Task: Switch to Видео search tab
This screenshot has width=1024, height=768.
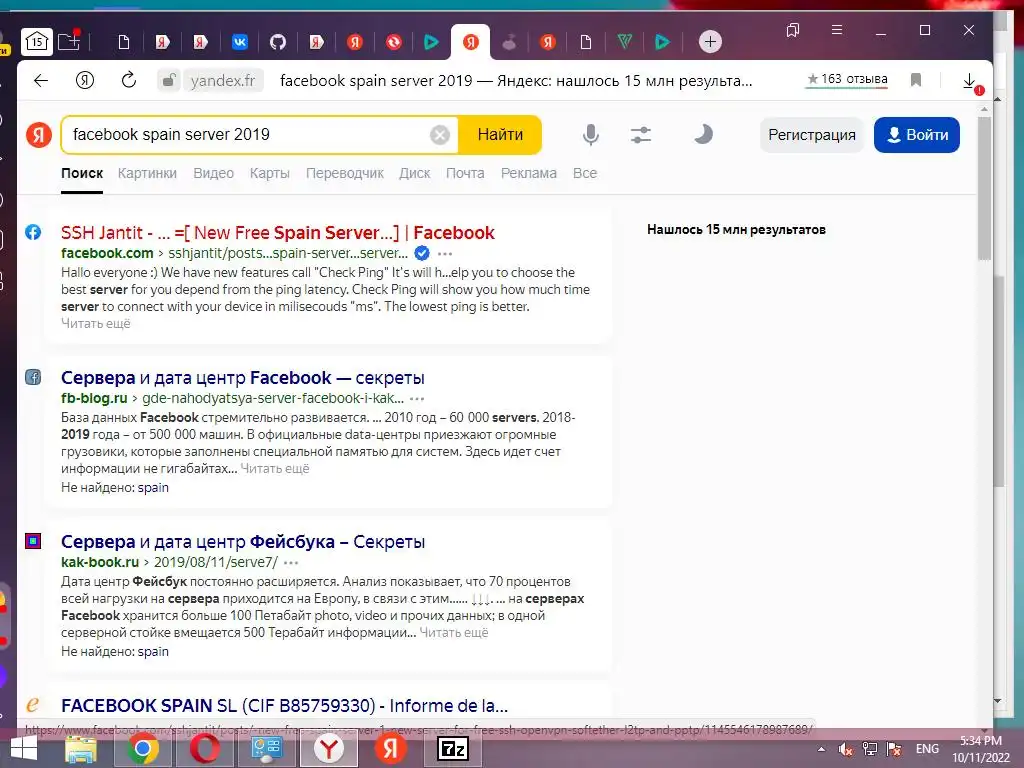Action: point(214,173)
